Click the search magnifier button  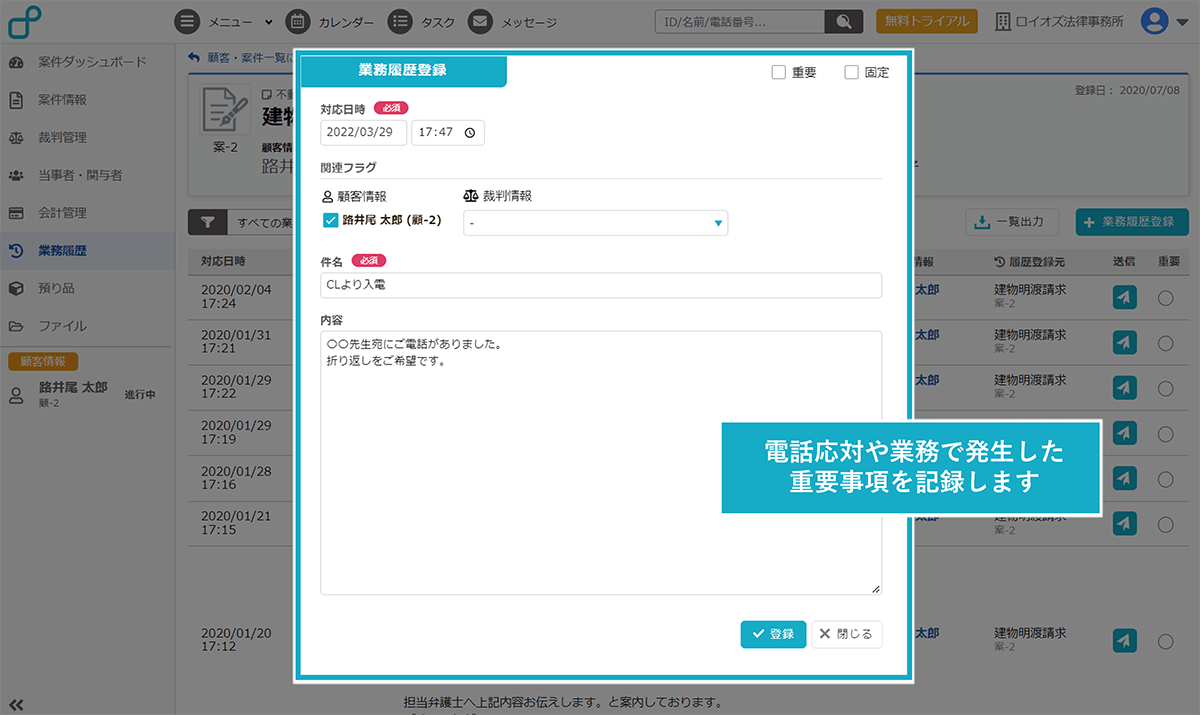pos(843,21)
